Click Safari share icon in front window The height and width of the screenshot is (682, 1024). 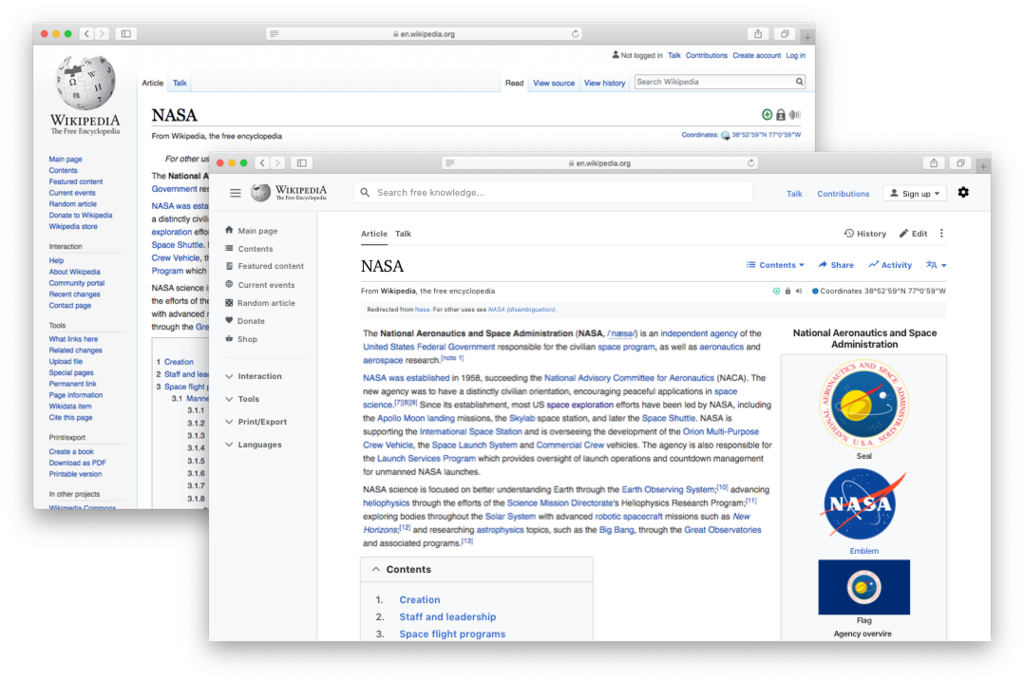coord(934,163)
